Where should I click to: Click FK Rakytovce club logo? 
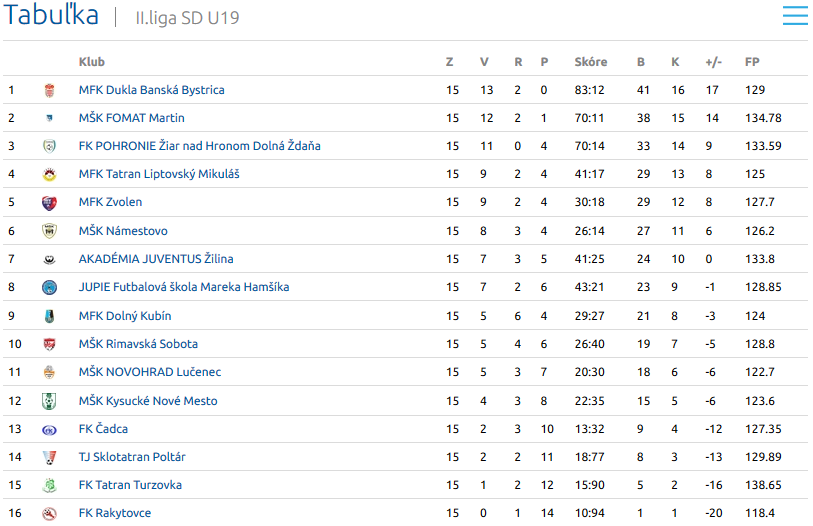[x=49, y=513]
